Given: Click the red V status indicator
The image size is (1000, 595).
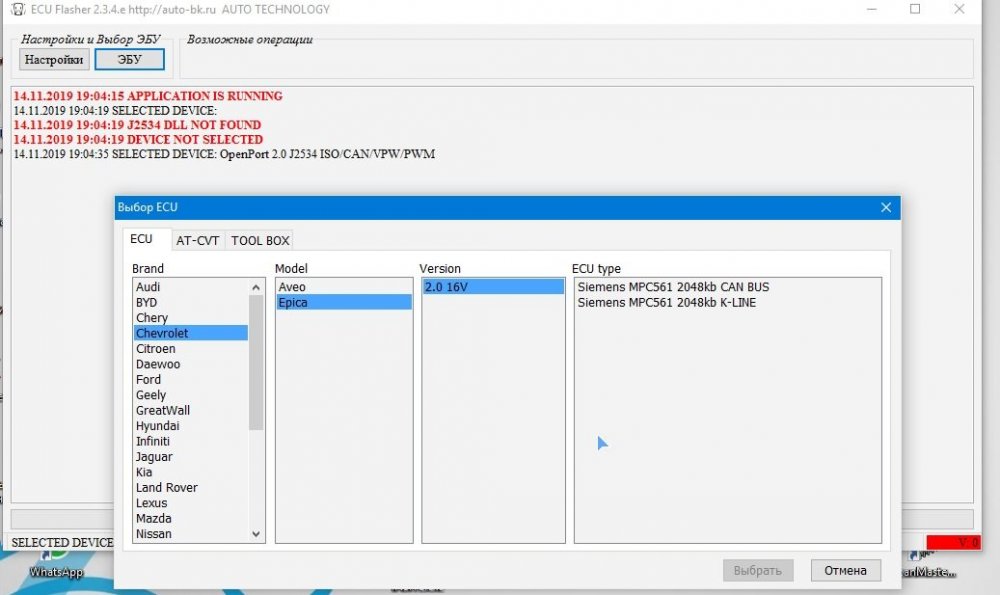Looking at the screenshot, I should click(x=953, y=542).
